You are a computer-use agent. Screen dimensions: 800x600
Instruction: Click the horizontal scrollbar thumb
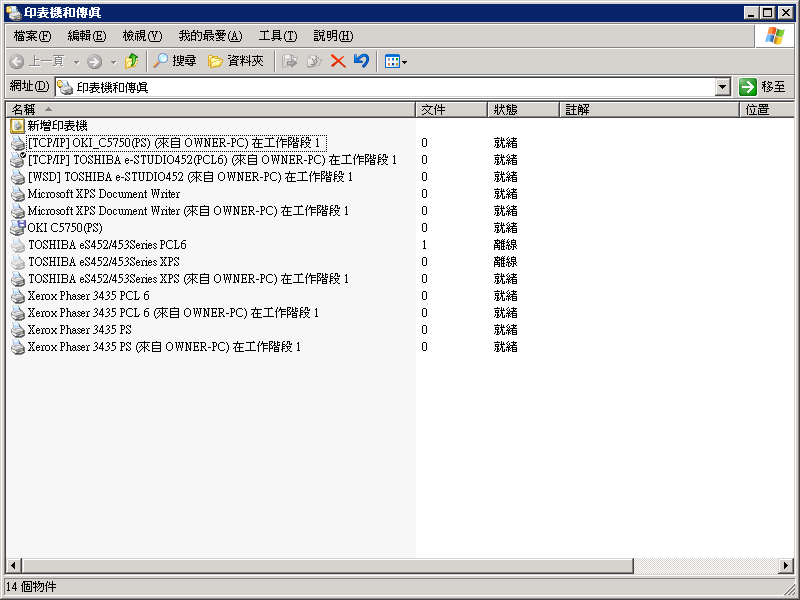point(328,565)
